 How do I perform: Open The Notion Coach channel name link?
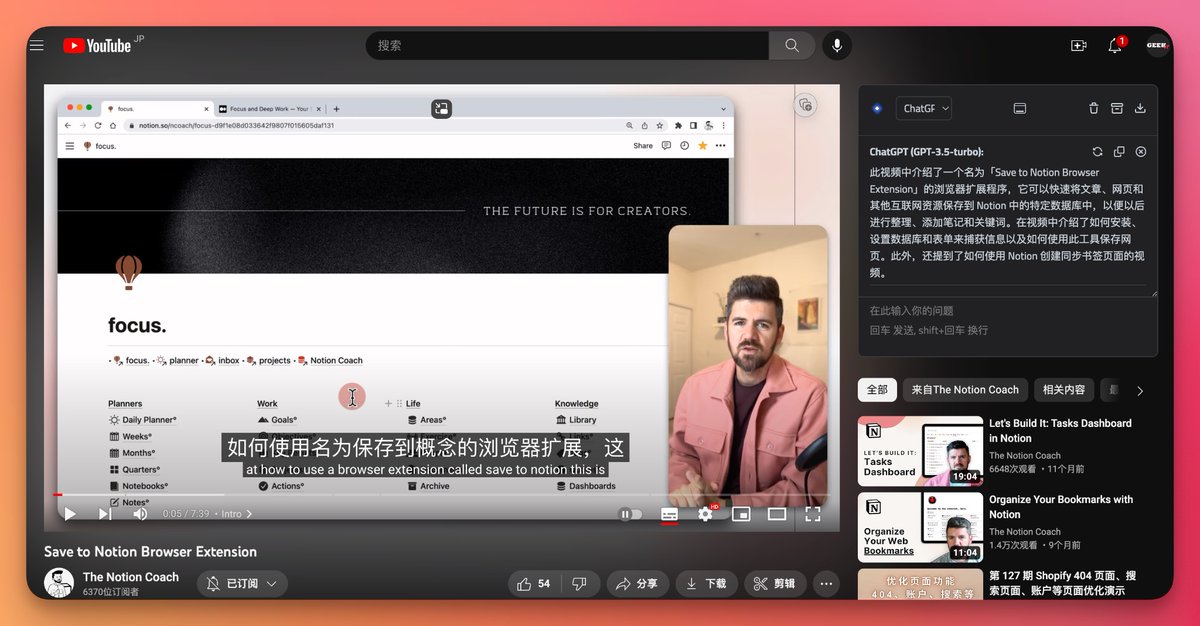[x=131, y=577]
